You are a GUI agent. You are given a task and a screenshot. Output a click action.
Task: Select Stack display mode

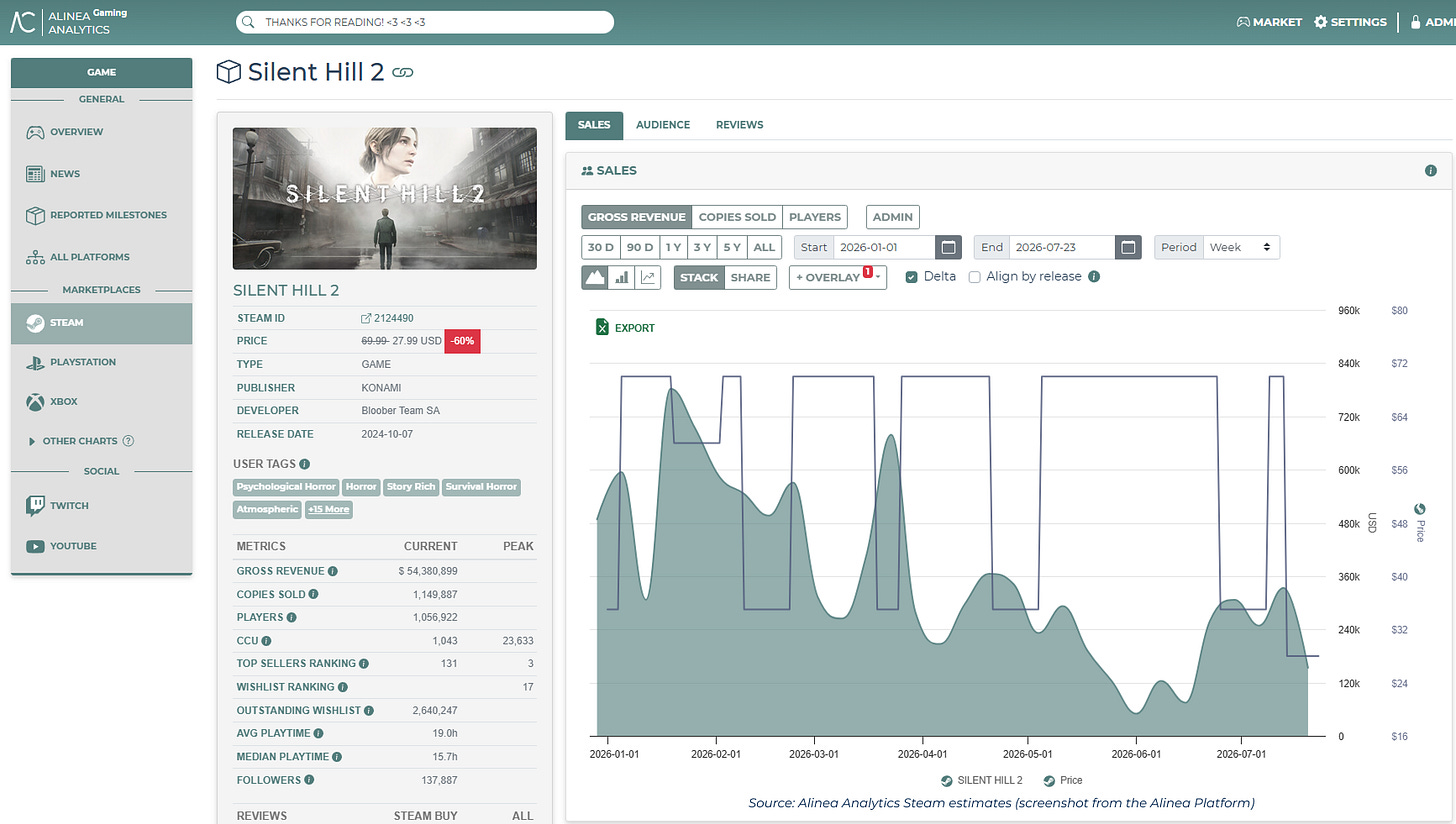(x=698, y=277)
